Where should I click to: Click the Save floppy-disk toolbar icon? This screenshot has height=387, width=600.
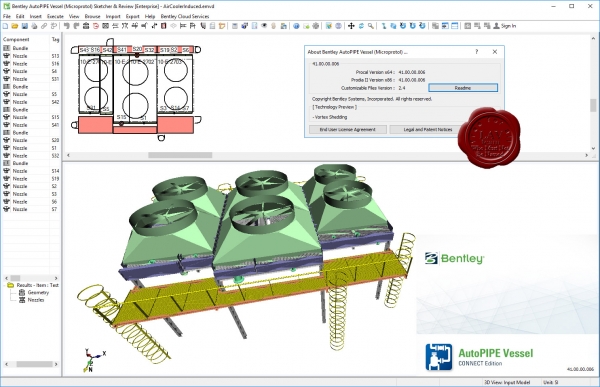point(24,26)
